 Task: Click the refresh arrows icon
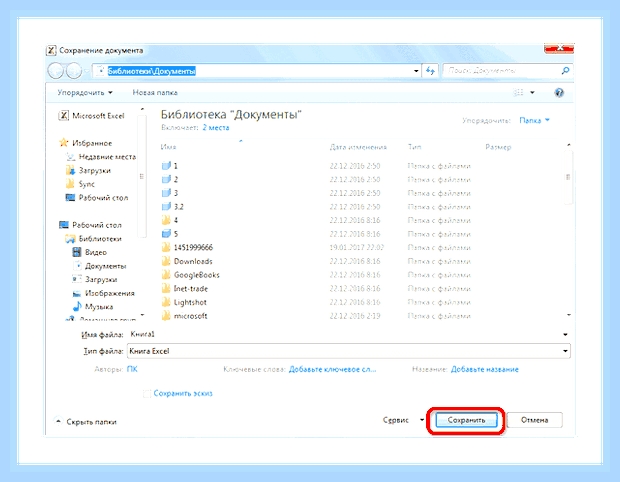430,71
